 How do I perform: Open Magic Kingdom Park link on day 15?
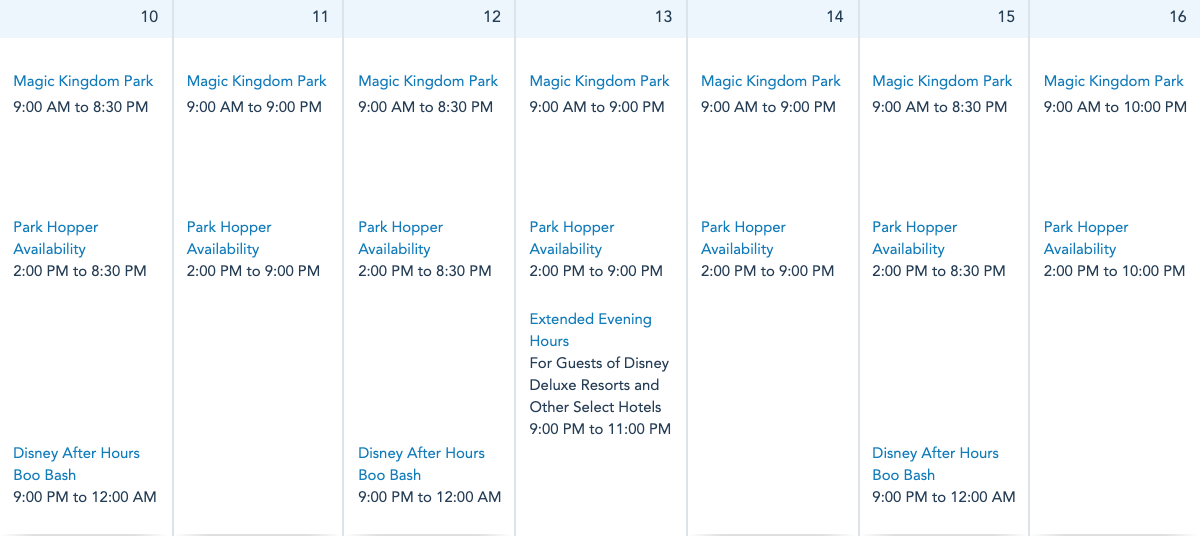(942, 81)
